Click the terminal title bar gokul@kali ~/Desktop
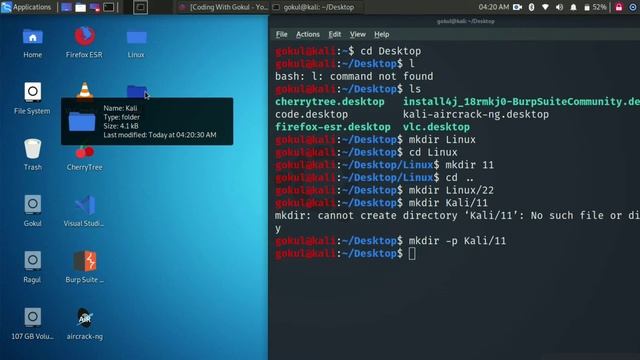 coord(466,21)
